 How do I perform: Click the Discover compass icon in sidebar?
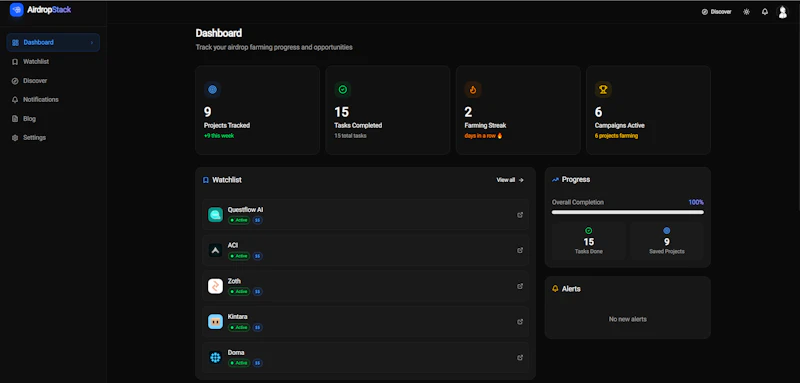(15, 81)
